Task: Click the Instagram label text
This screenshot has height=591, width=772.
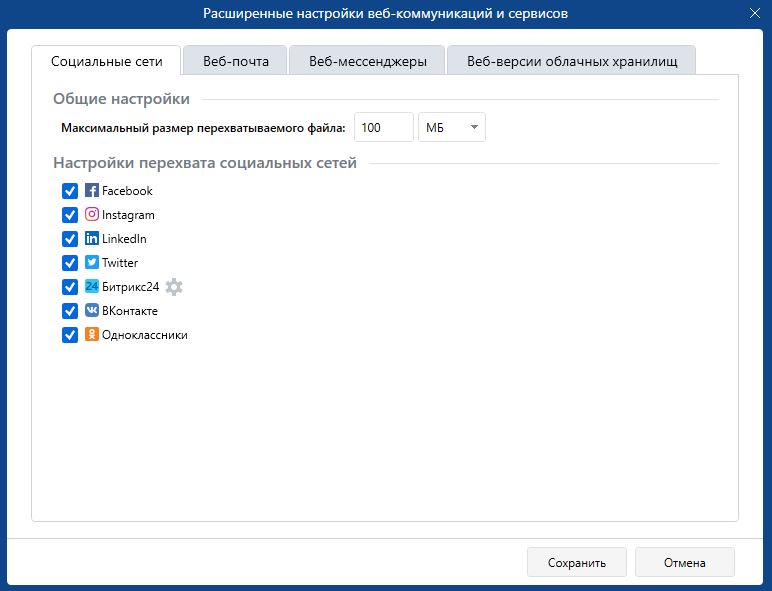Action: click(x=128, y=215)
